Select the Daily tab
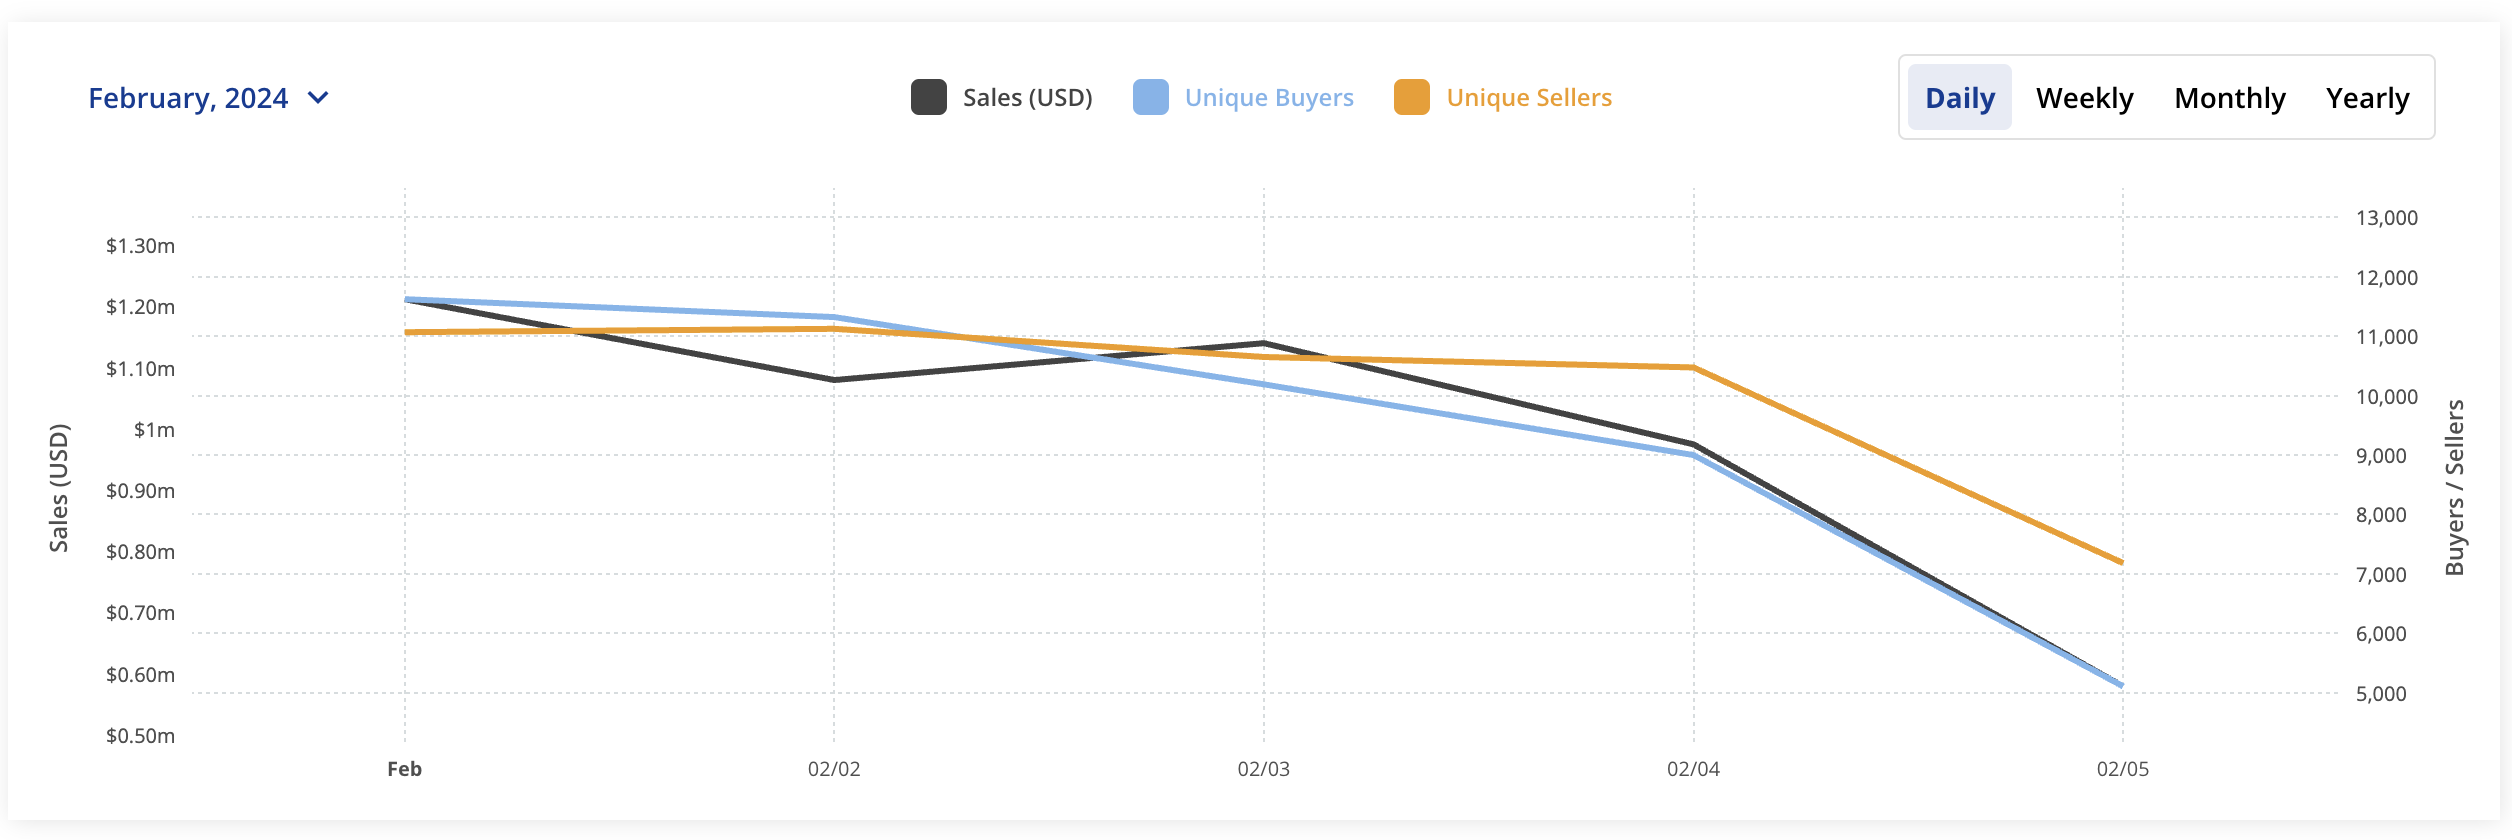The image size is (2512, 840). tap(1960, 98)
